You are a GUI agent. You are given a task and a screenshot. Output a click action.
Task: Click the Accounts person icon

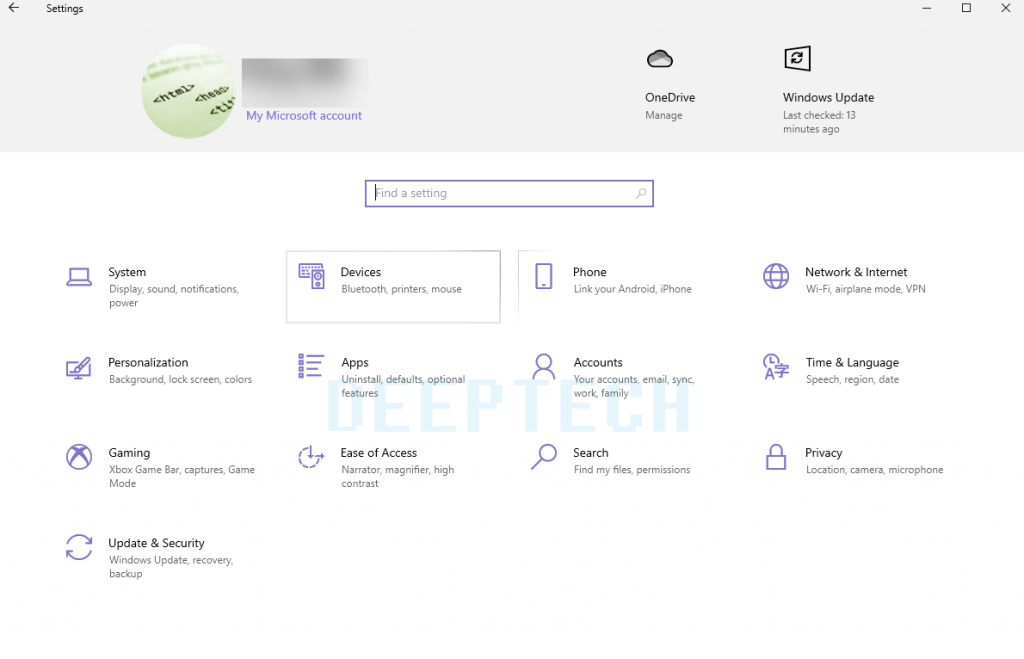543,366
